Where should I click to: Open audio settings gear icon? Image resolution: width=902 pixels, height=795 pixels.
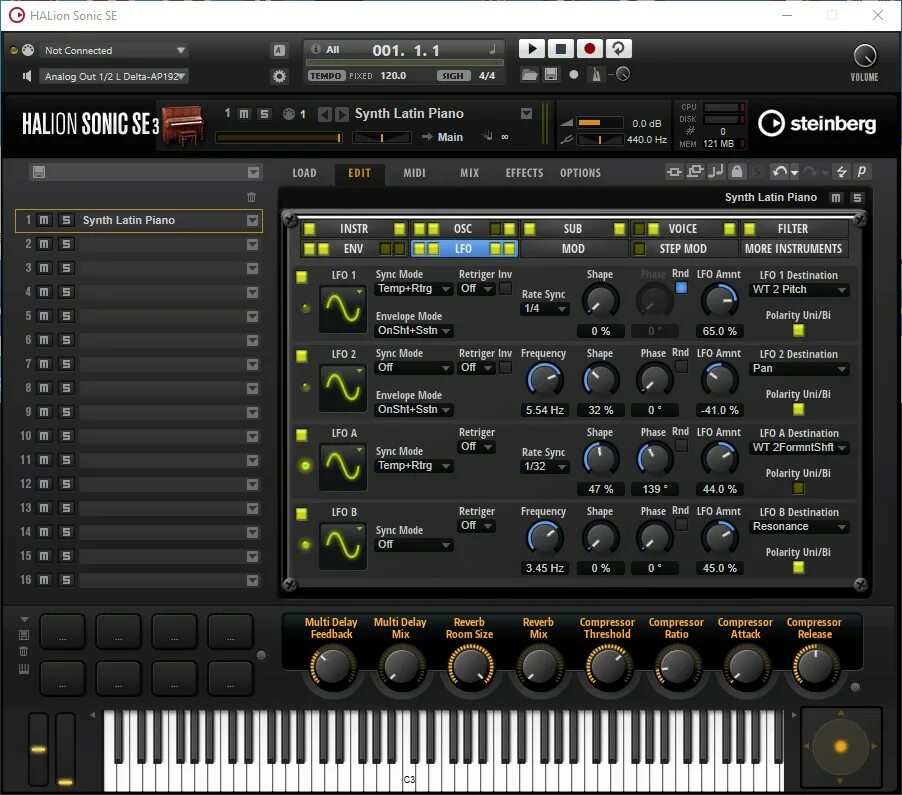tap(279, 76)
